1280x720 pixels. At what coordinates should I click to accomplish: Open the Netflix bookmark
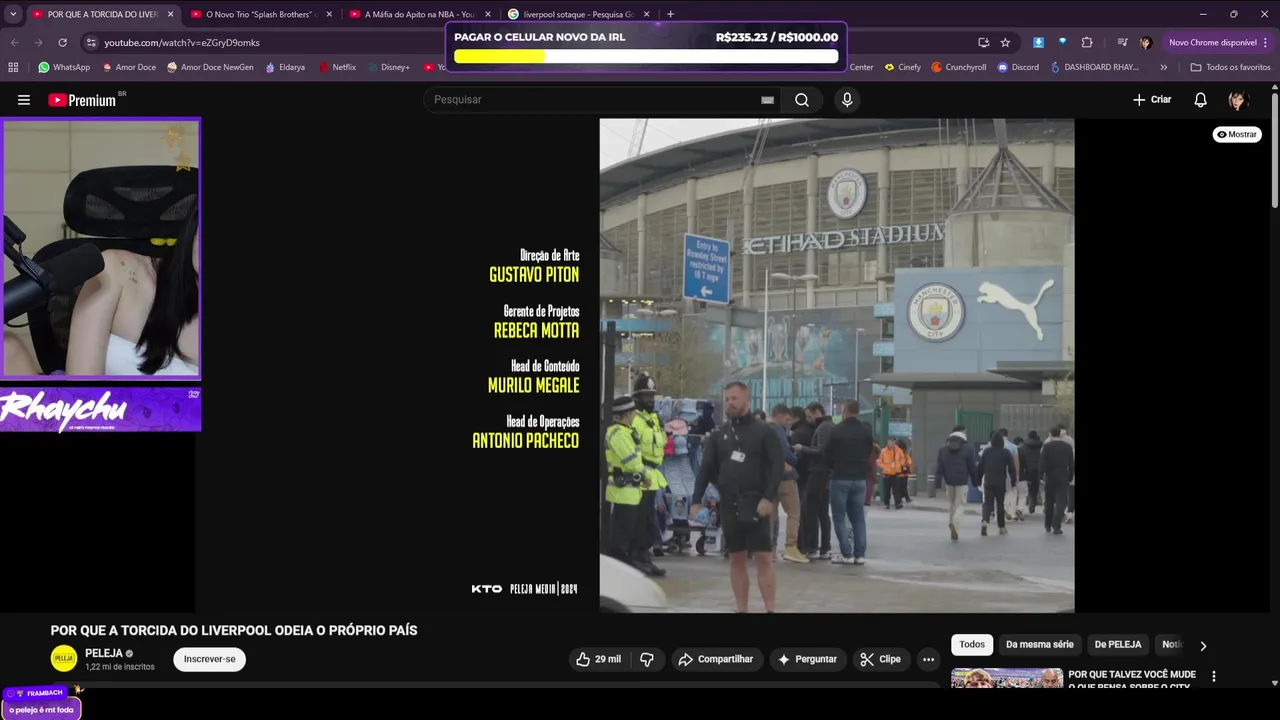(x=337, y=67)
